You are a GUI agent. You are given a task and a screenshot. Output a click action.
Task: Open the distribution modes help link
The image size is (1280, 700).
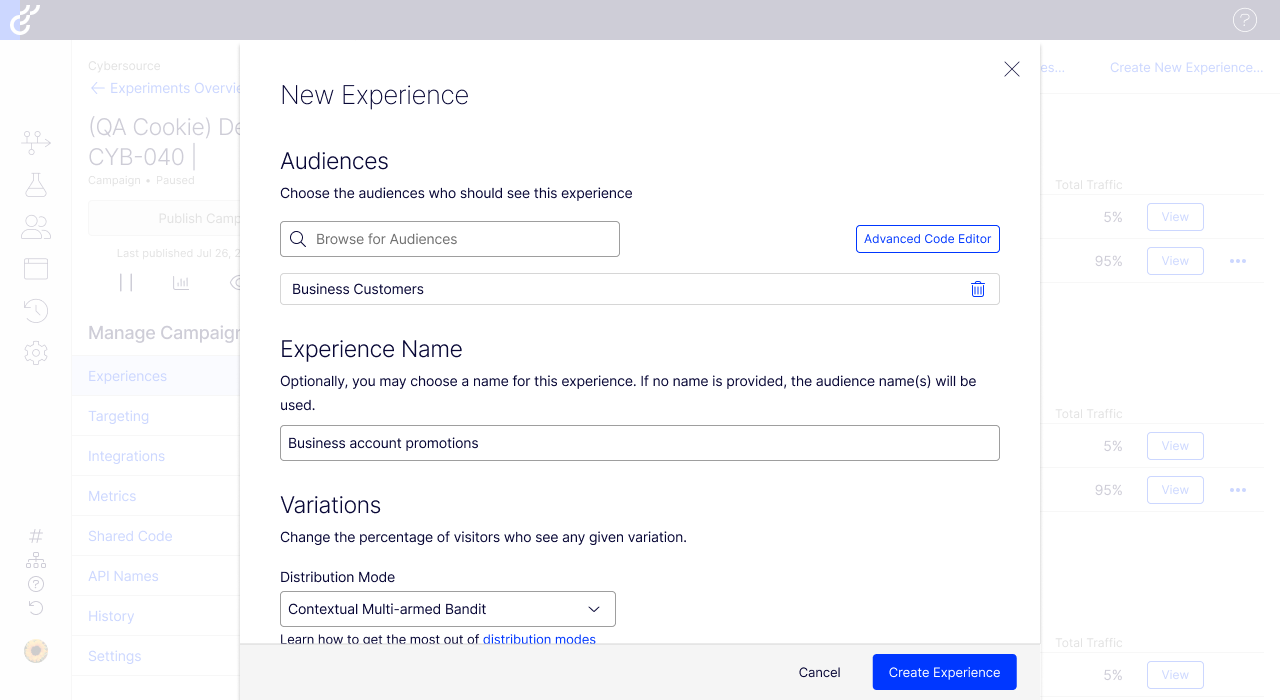(539, 639)
